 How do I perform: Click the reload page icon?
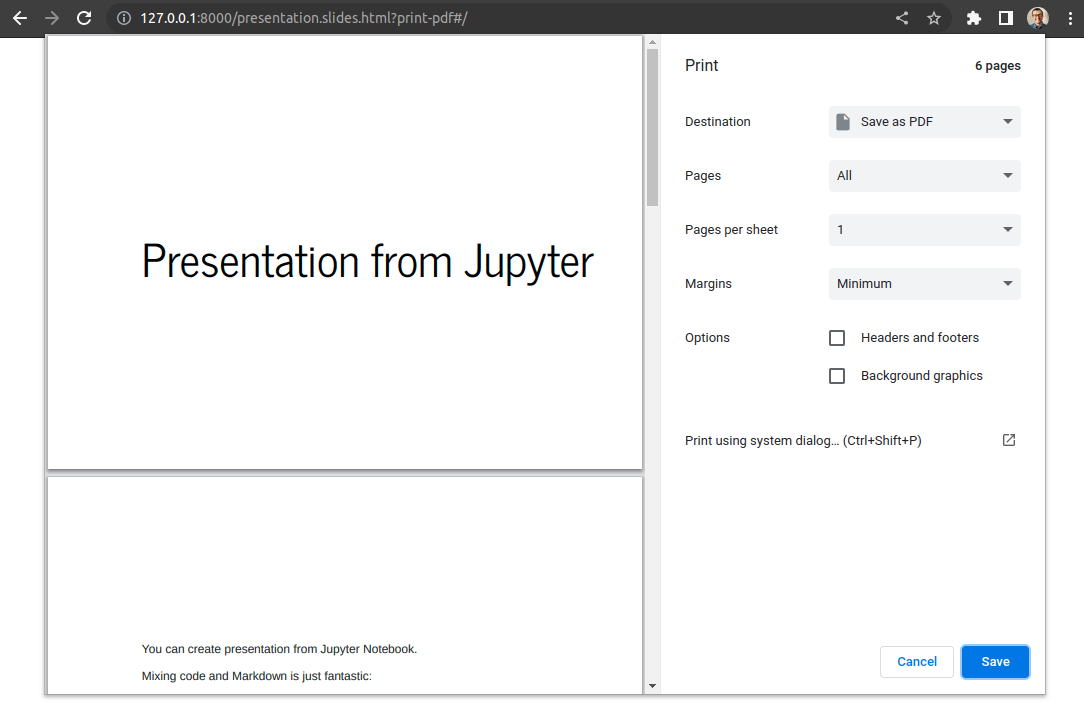click(x=84, y=17)
